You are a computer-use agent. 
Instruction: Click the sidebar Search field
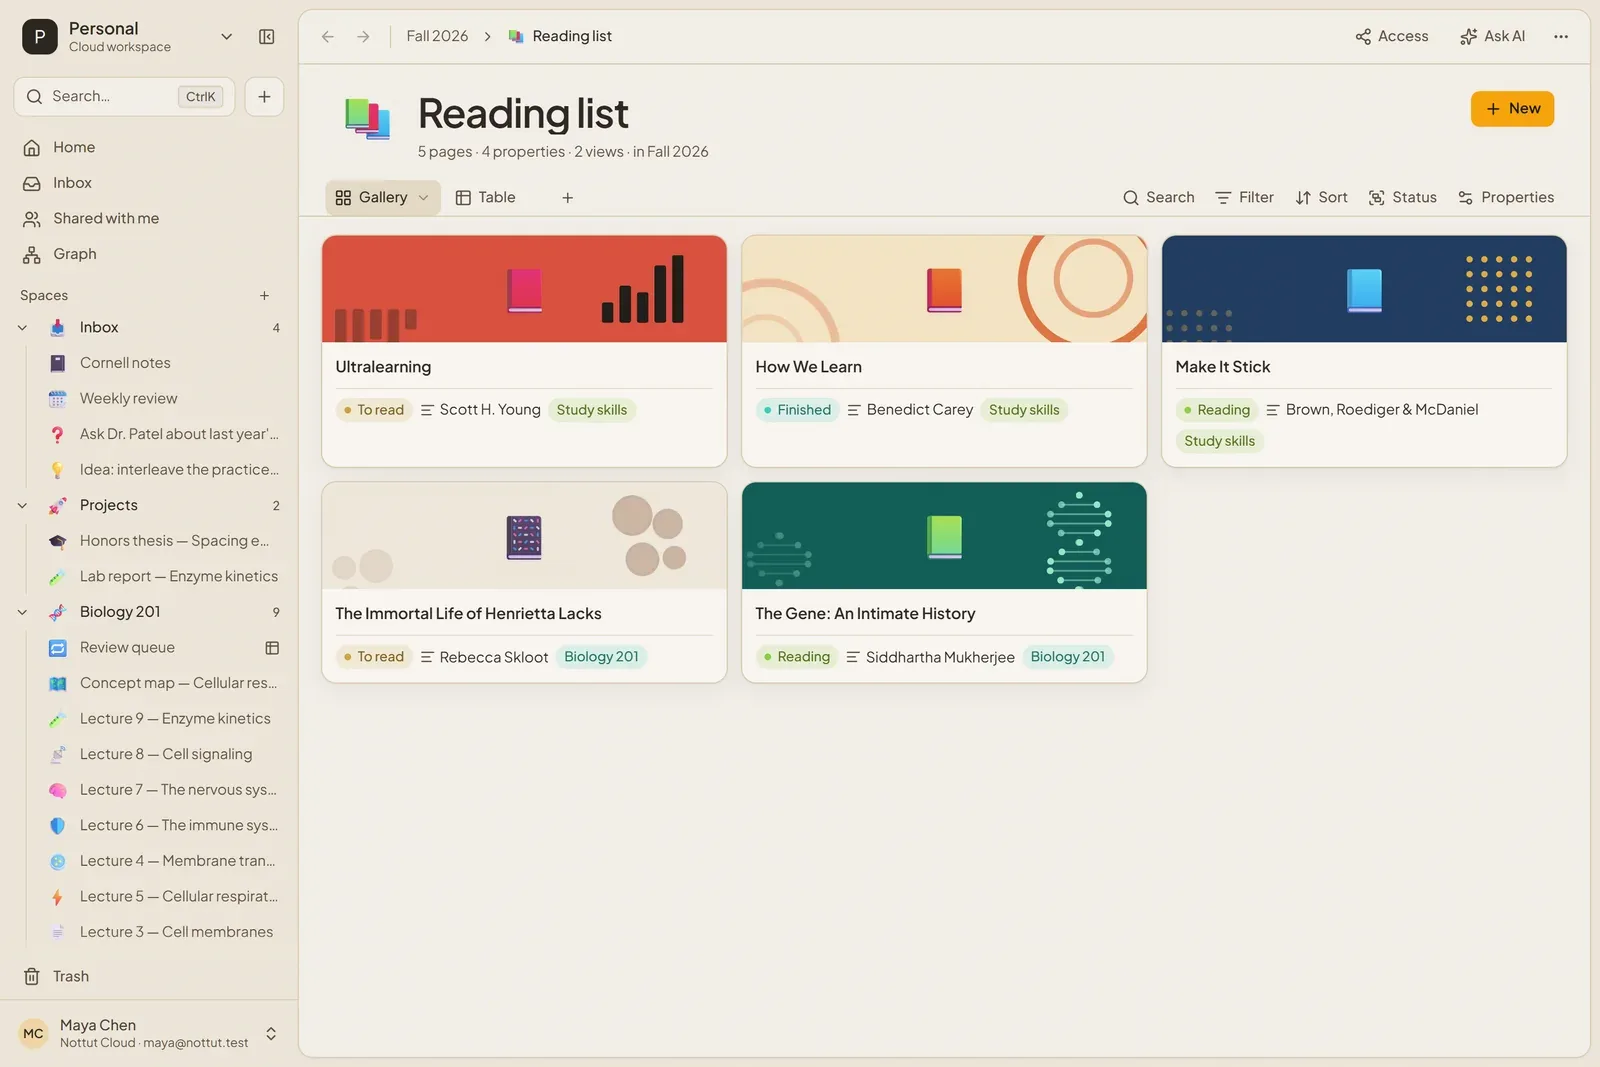[x=124, y=97]
